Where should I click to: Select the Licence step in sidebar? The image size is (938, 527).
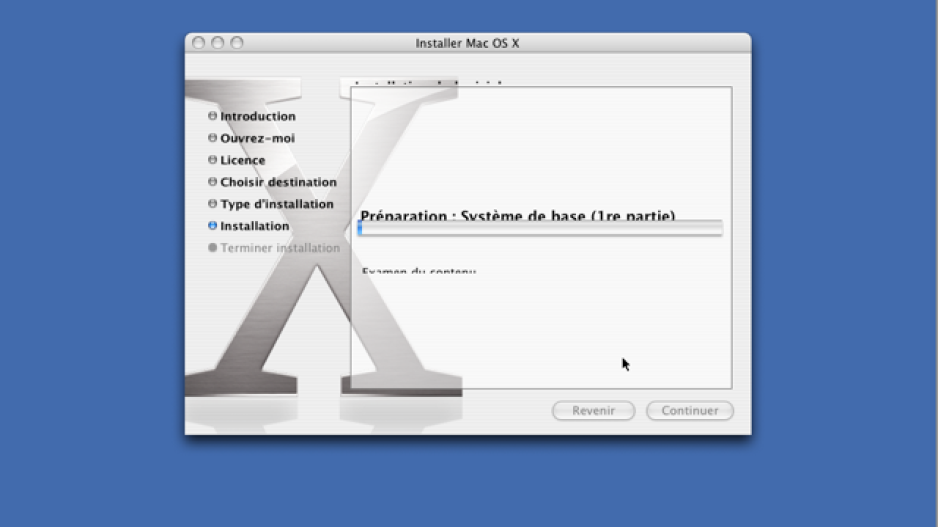(243, 160)
